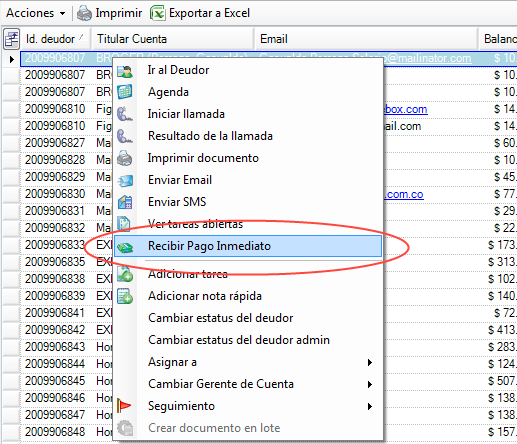This screenshot has width=517, height=444.
Task: Select row with Id 2009906848
Action: click(55, 432)
